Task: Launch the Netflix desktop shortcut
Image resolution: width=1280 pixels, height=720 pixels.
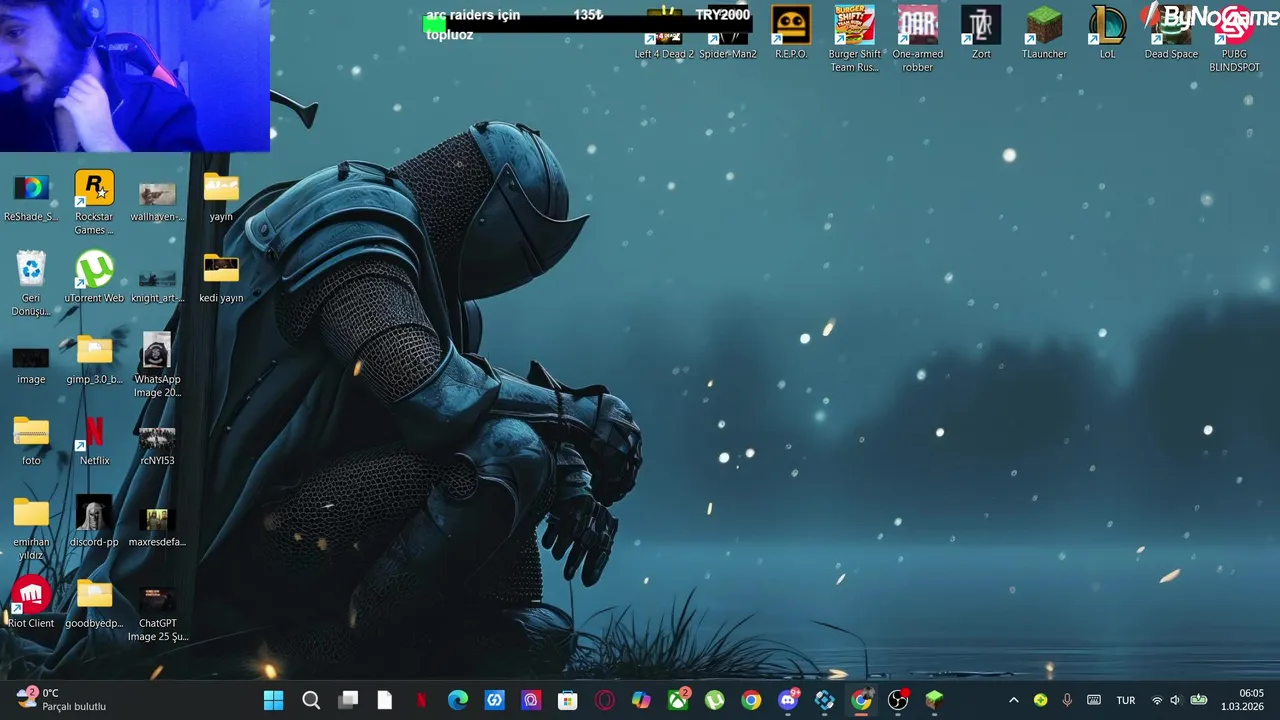Action: 94,441
